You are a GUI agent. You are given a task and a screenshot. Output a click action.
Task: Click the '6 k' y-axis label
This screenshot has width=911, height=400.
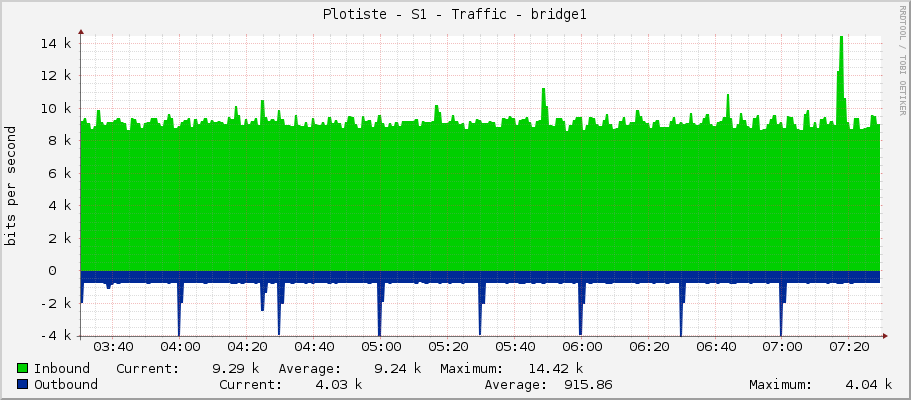click(x=60, y=174)
